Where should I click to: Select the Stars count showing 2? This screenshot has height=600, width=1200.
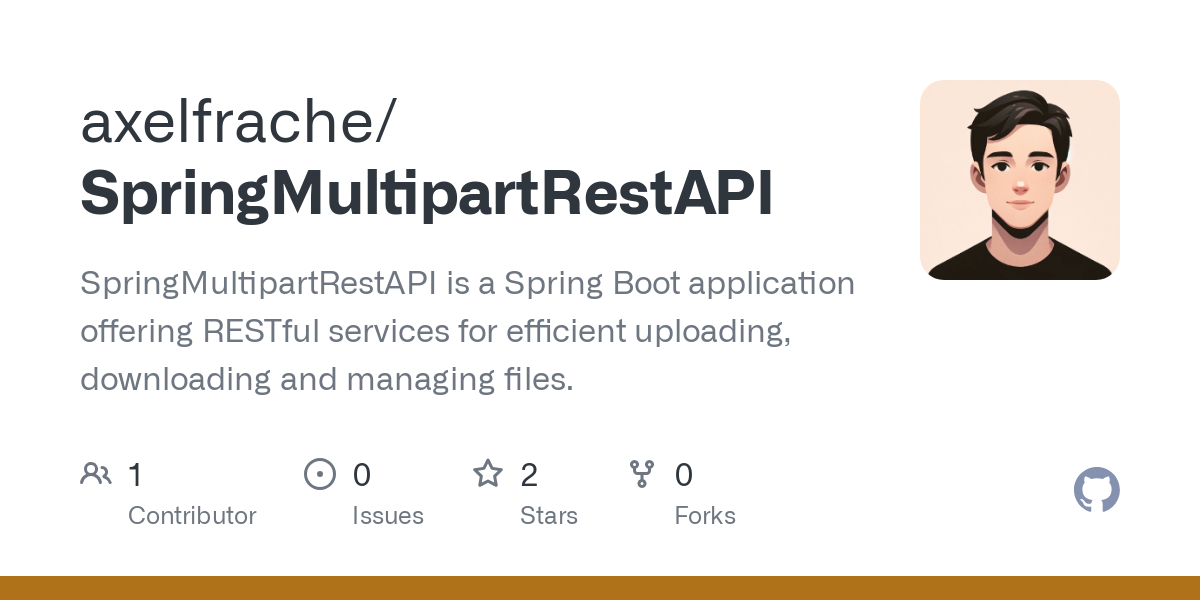pos(529,475)
